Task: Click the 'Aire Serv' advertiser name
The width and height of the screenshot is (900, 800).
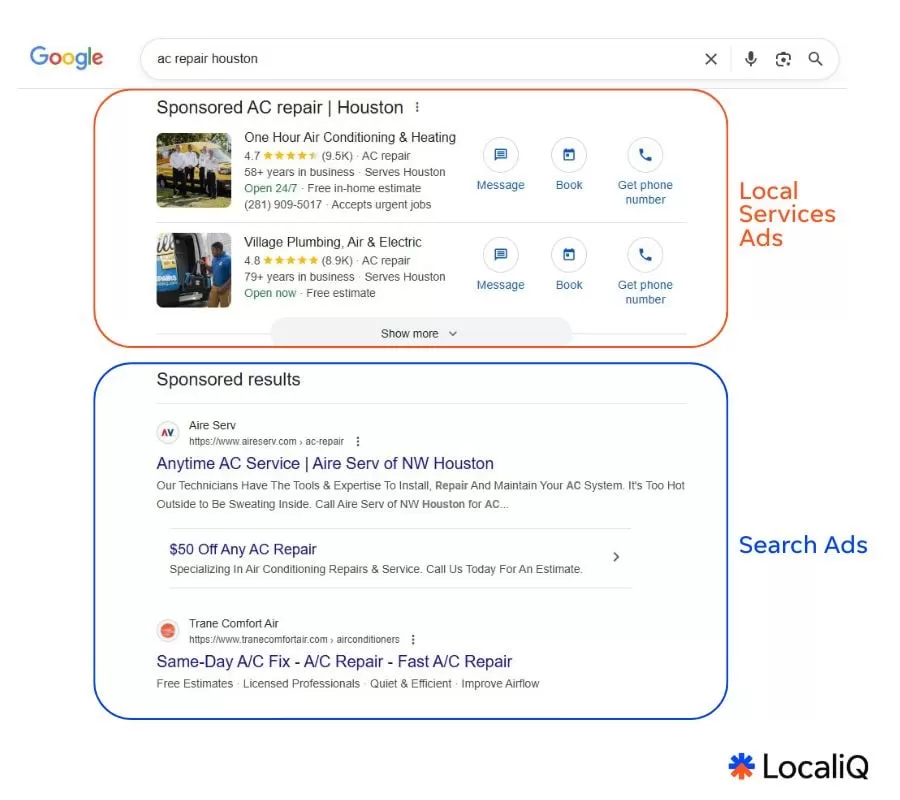Action: point(212,425)
